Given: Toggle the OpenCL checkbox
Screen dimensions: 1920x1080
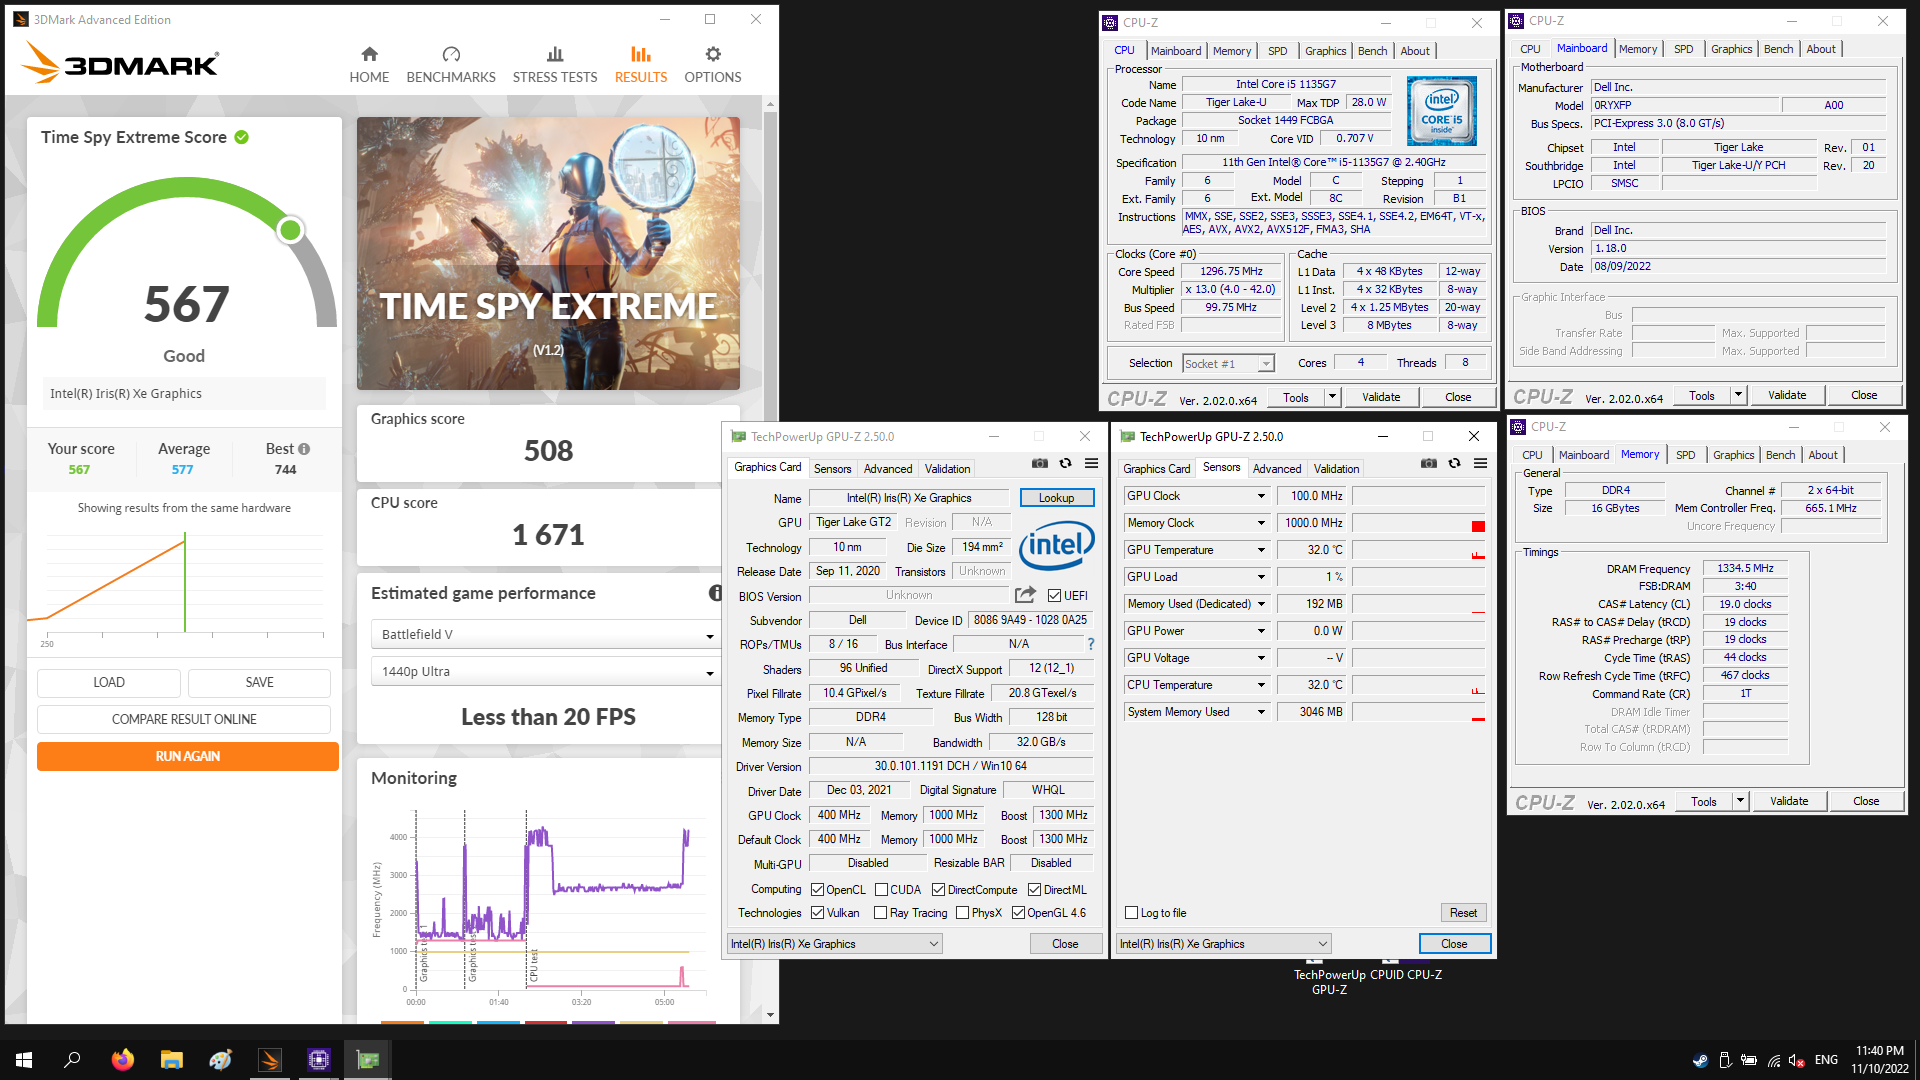Looking at the screenshot, I should pyautogui.click(x=818, y=890).
